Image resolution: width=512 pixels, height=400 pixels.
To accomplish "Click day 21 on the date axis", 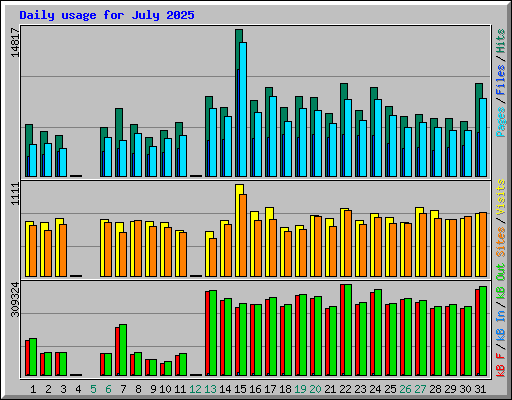I will 330,389.
